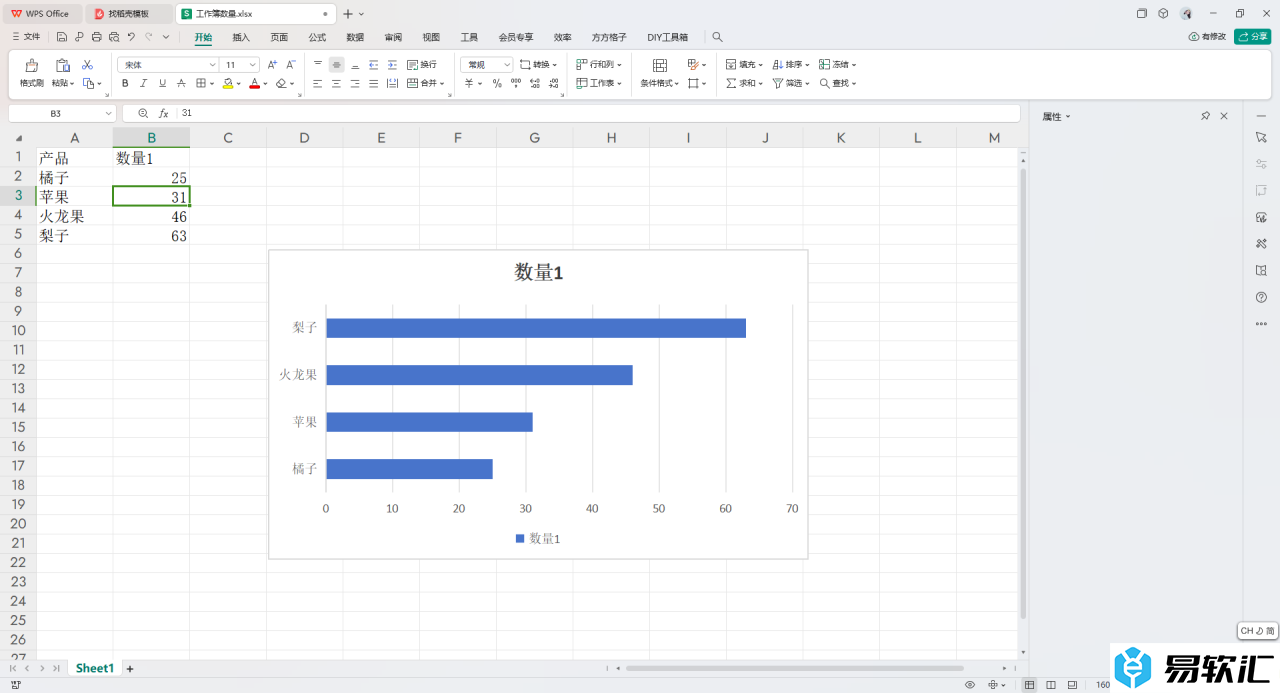This screenshot has width=1280, height=693.
Task: Click the three-dots more icon in right sidebar
Action: click(x=1261, y=324)
